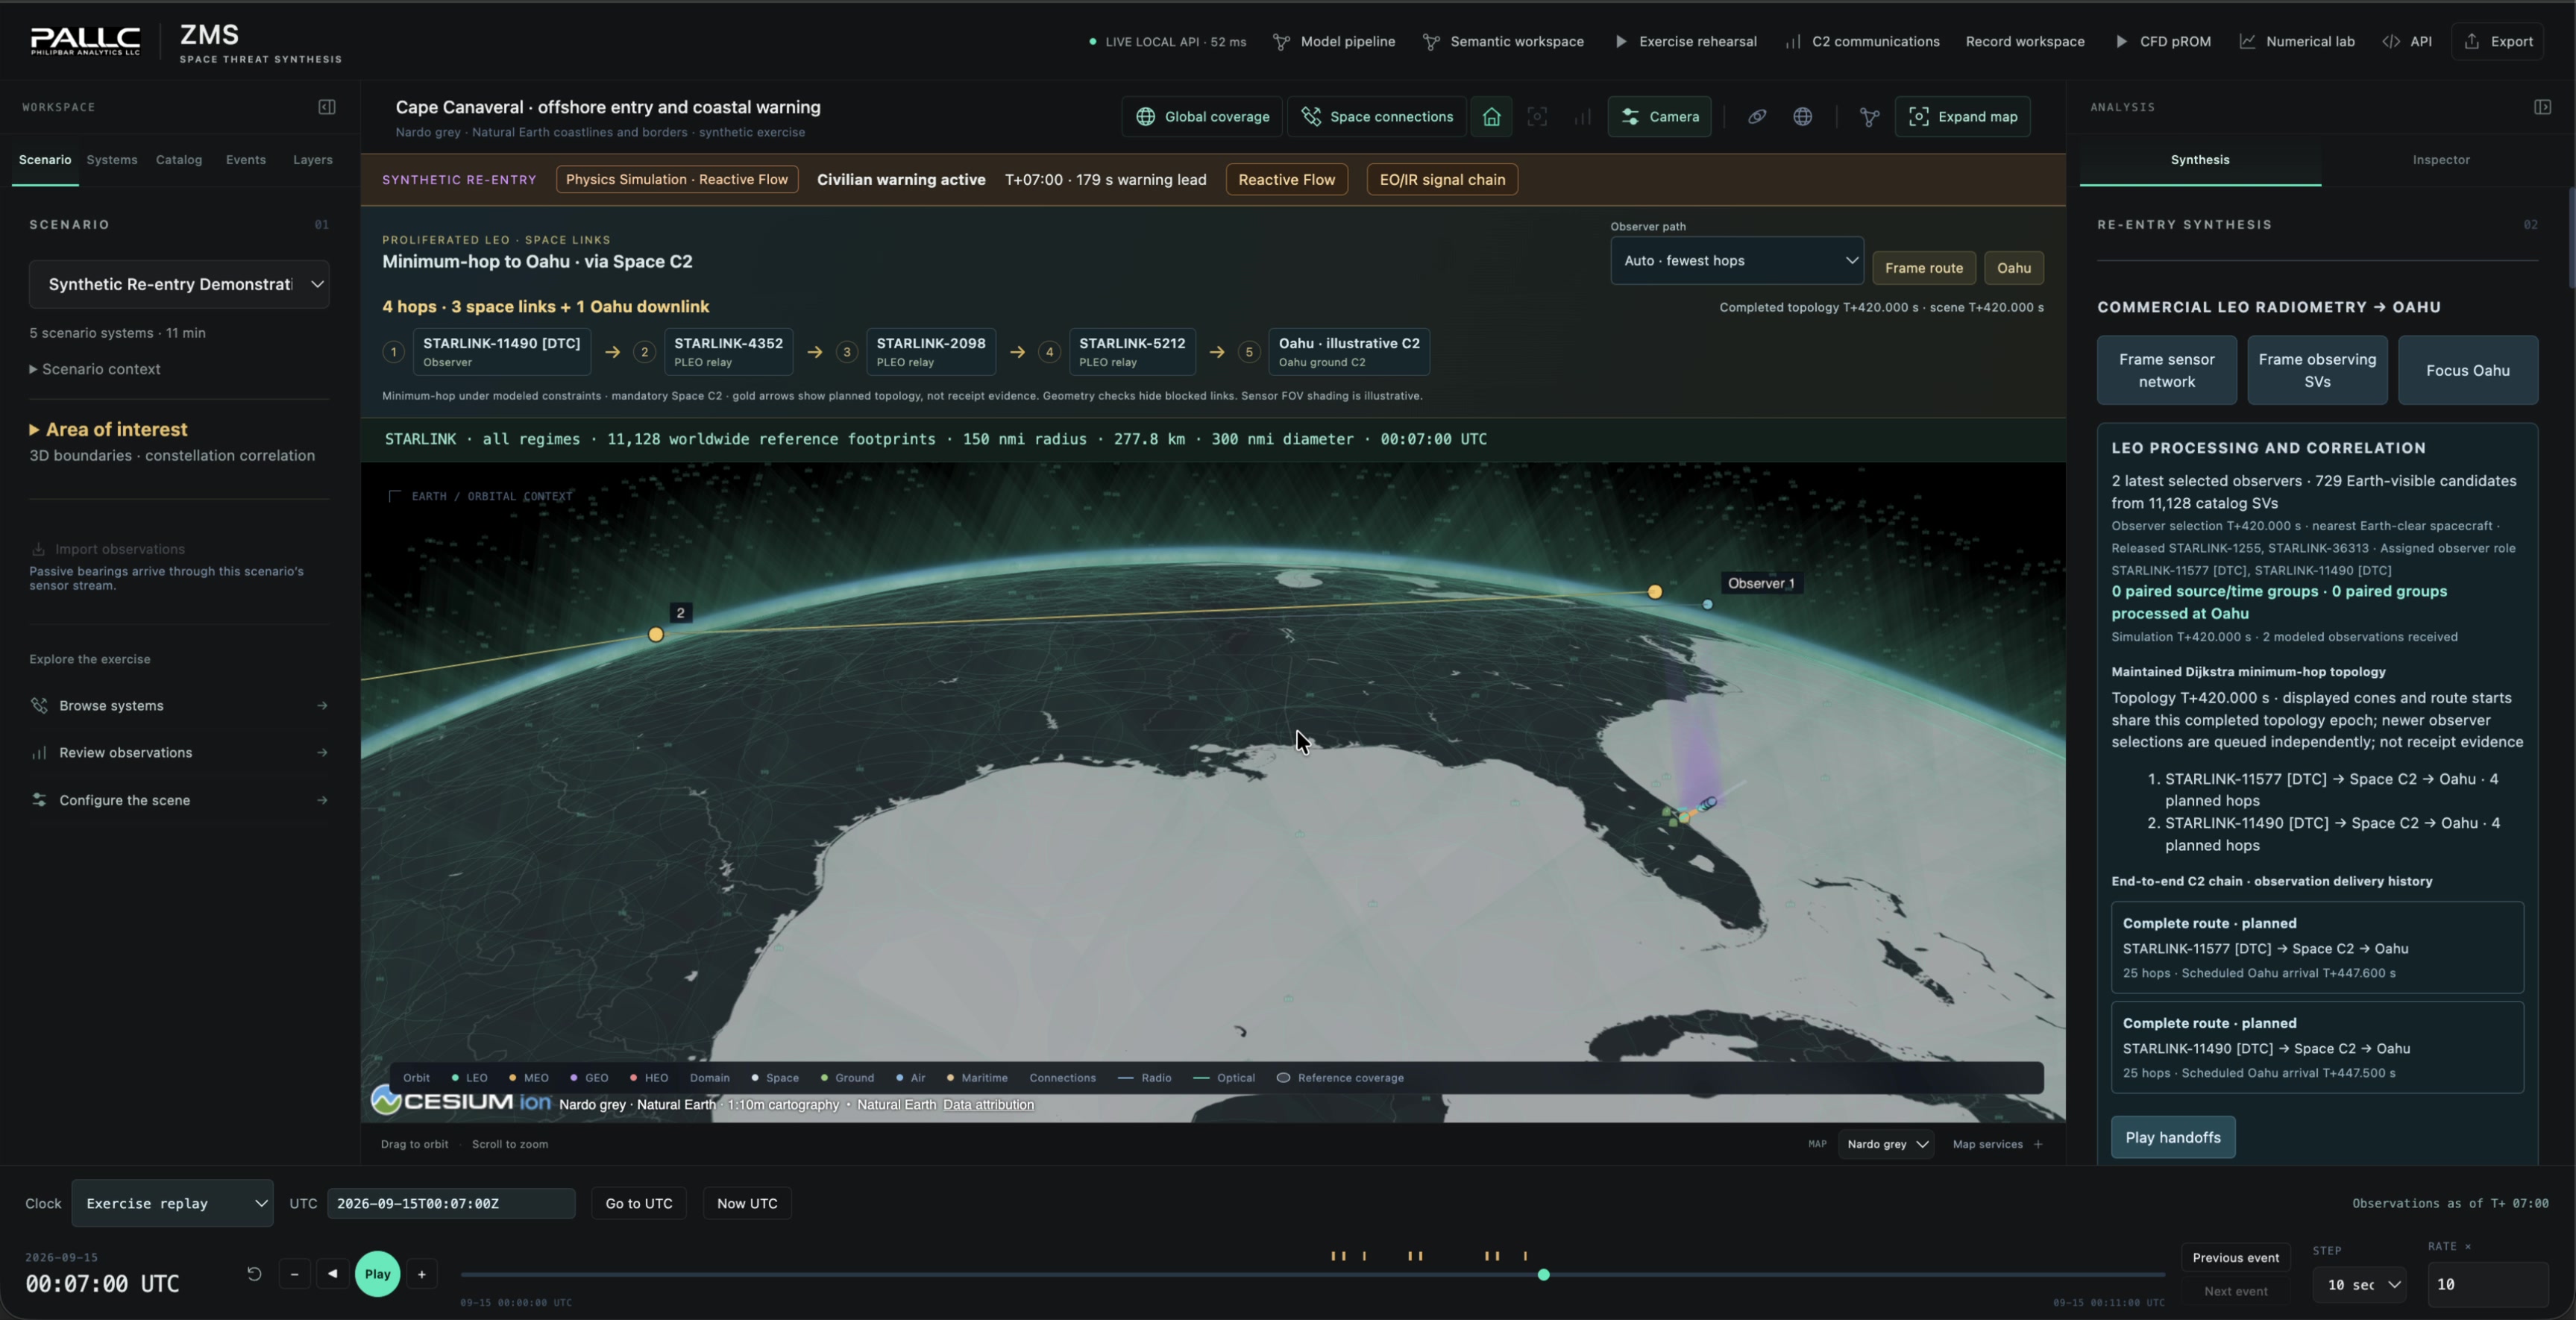Click Frame sensor network button
This screenshot has height=1320, width=2576.
point(2167,371)
